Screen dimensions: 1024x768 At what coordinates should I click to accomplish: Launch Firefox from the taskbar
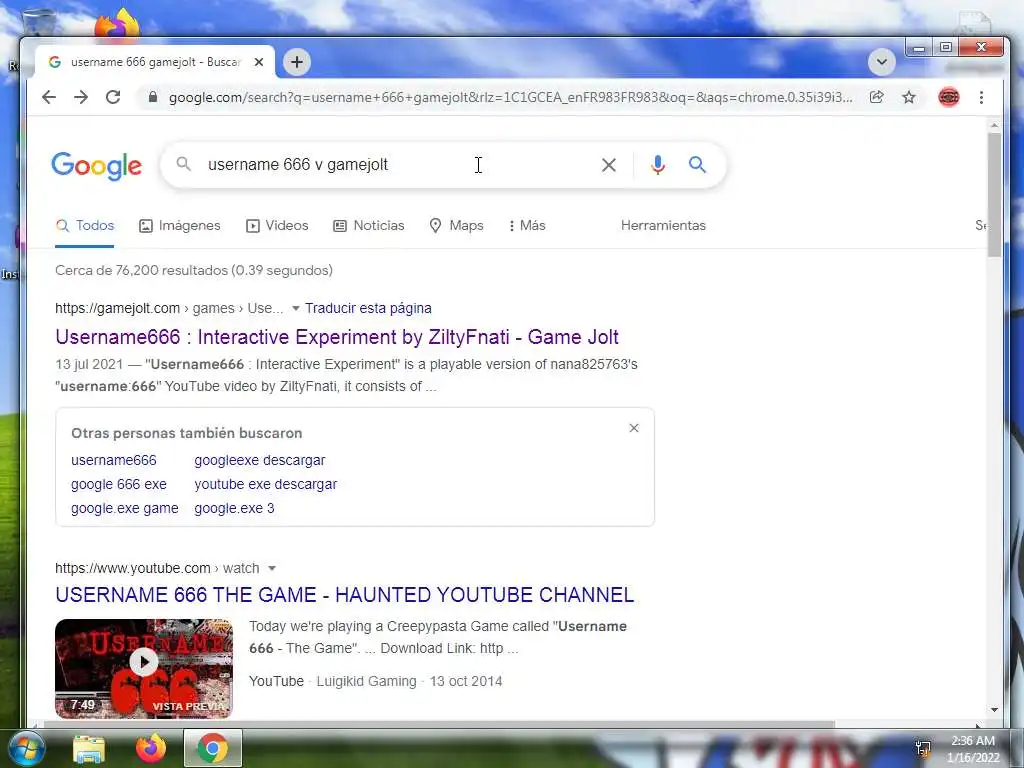(x=150, y=748)
